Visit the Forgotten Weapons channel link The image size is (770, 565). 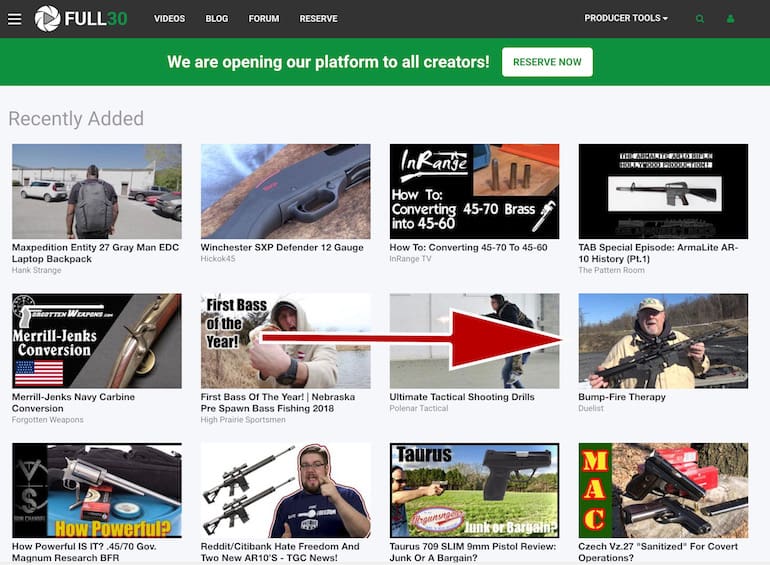coord(48,420)
